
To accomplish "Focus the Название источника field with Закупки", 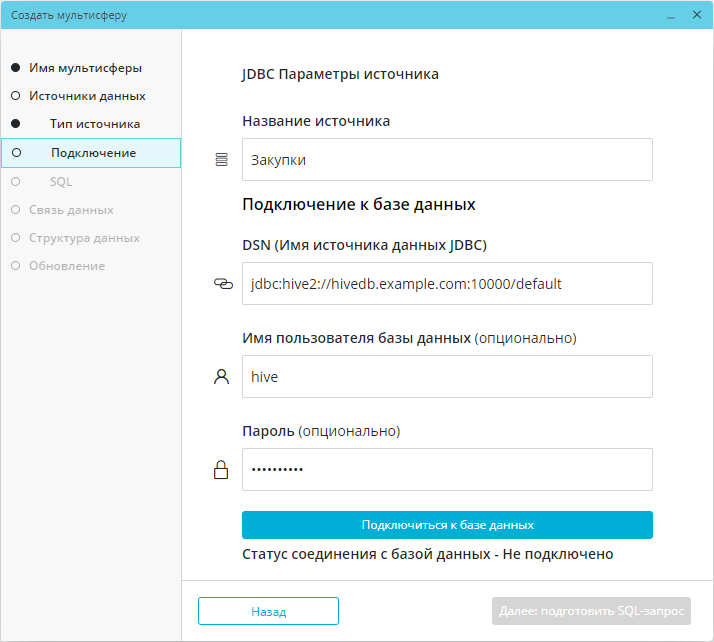I will (447, 160).
